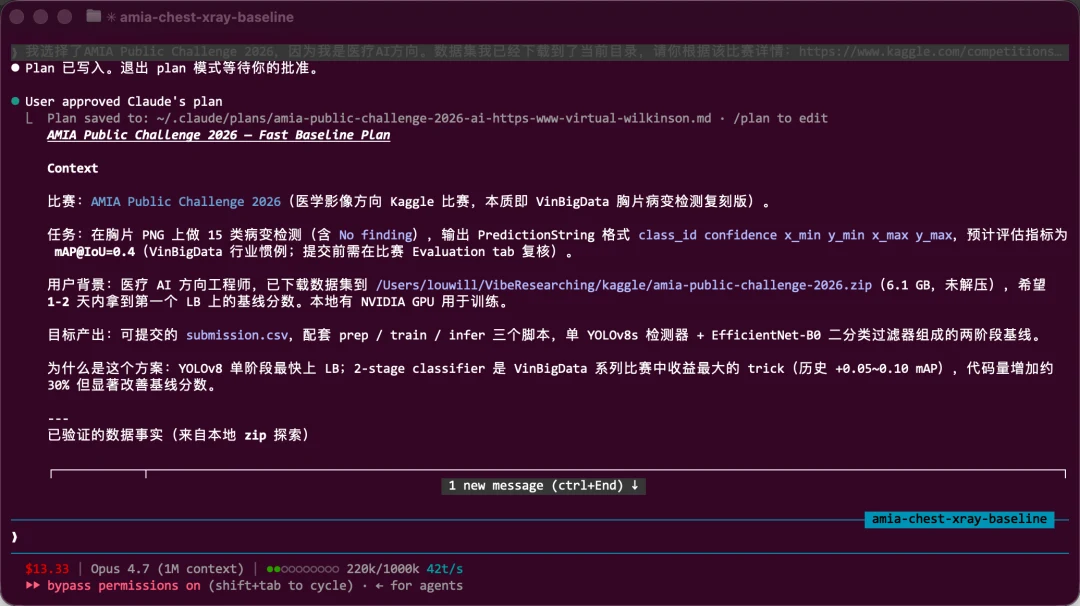Click the bold 'Context' heading
1080x606 pixels.
click(72, 169)
